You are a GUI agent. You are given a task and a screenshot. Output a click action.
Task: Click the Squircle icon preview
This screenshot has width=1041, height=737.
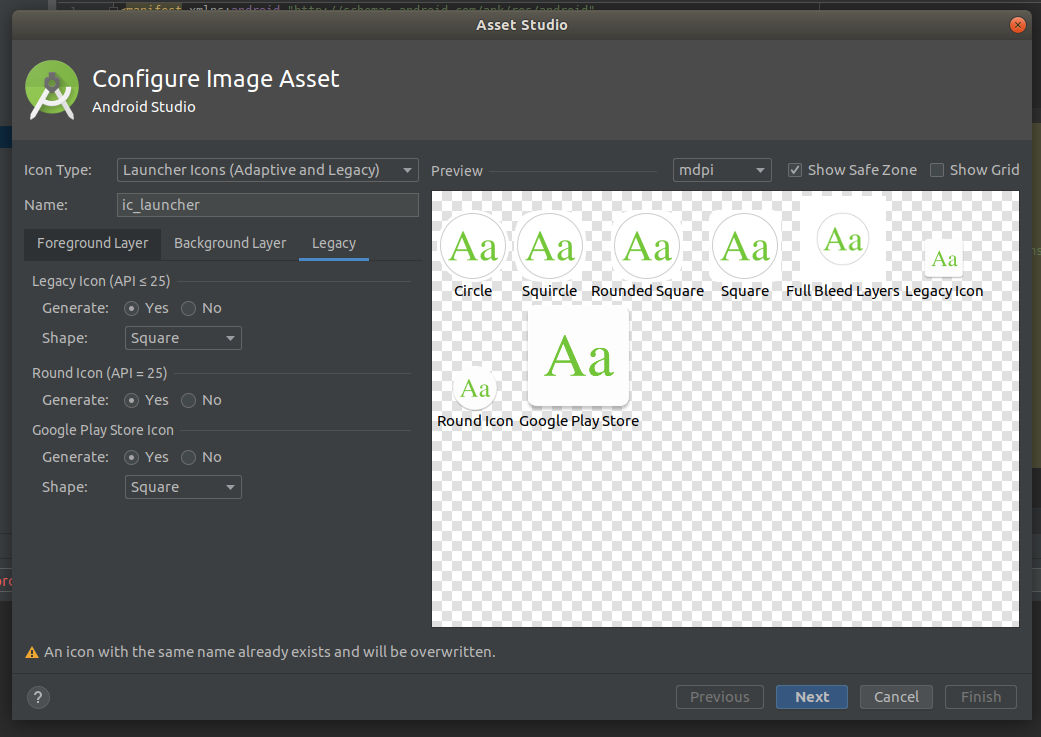click(550, 245)
